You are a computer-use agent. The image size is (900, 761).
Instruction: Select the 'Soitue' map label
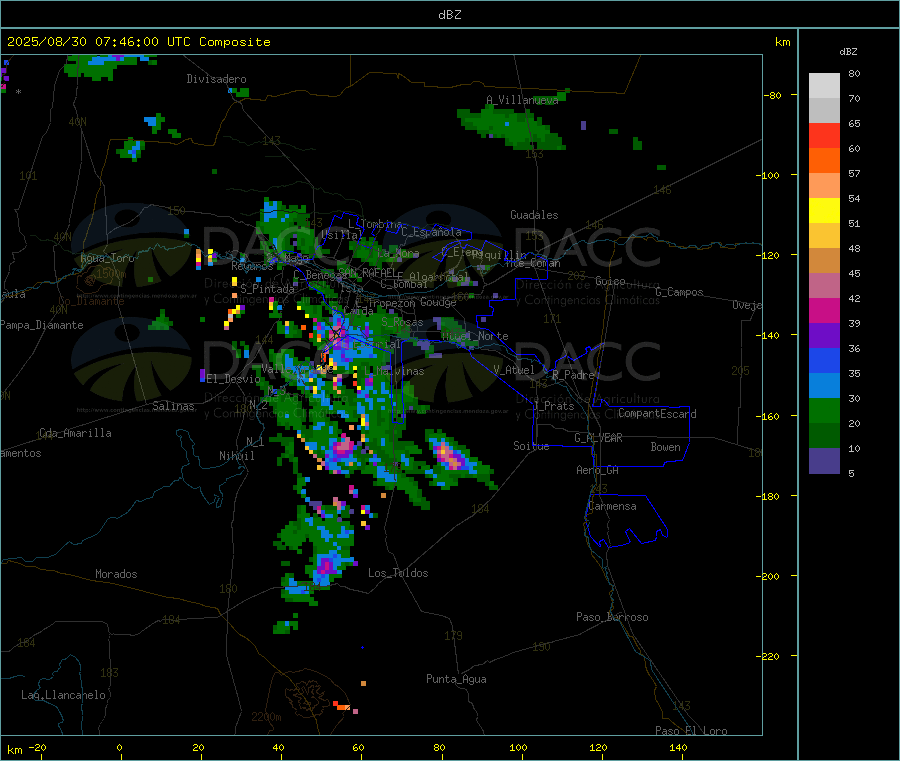[x=531, y=446]
